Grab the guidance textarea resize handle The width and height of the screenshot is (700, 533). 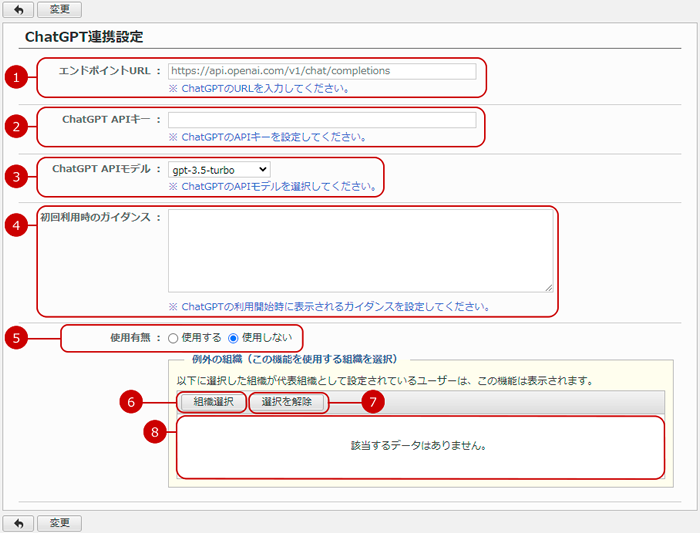tap(549, 288)
